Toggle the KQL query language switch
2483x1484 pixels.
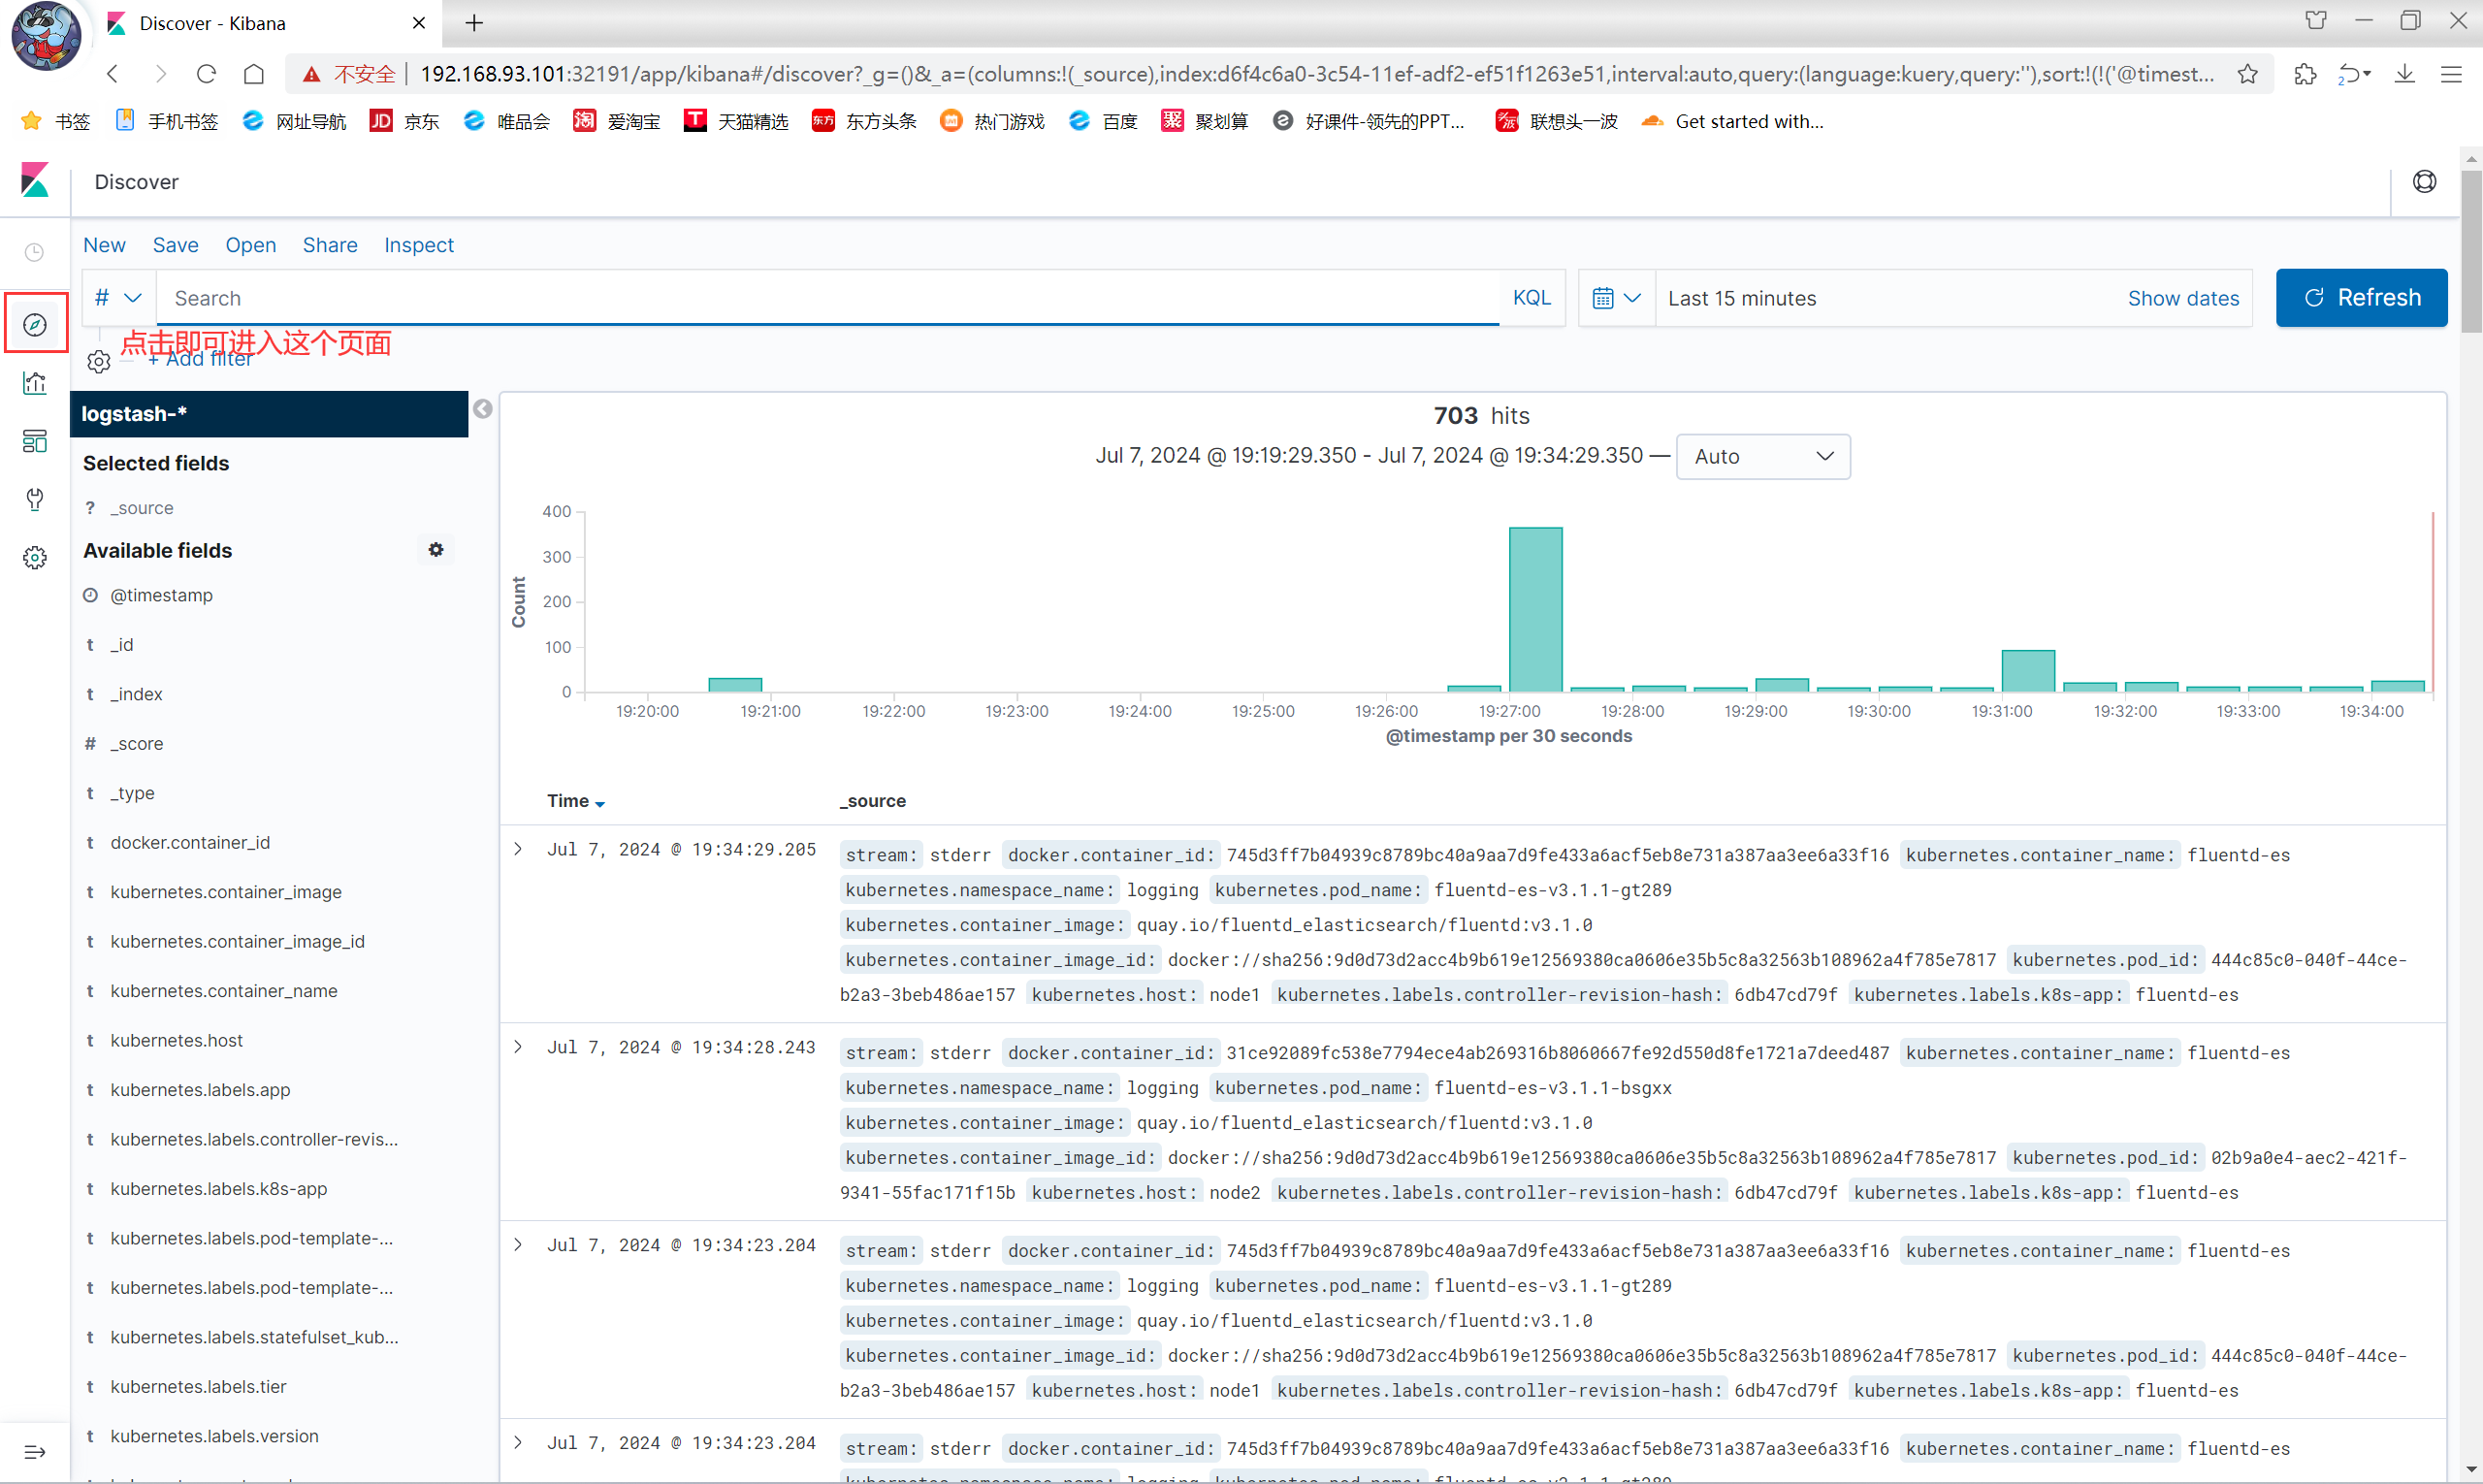(1531, 298)
